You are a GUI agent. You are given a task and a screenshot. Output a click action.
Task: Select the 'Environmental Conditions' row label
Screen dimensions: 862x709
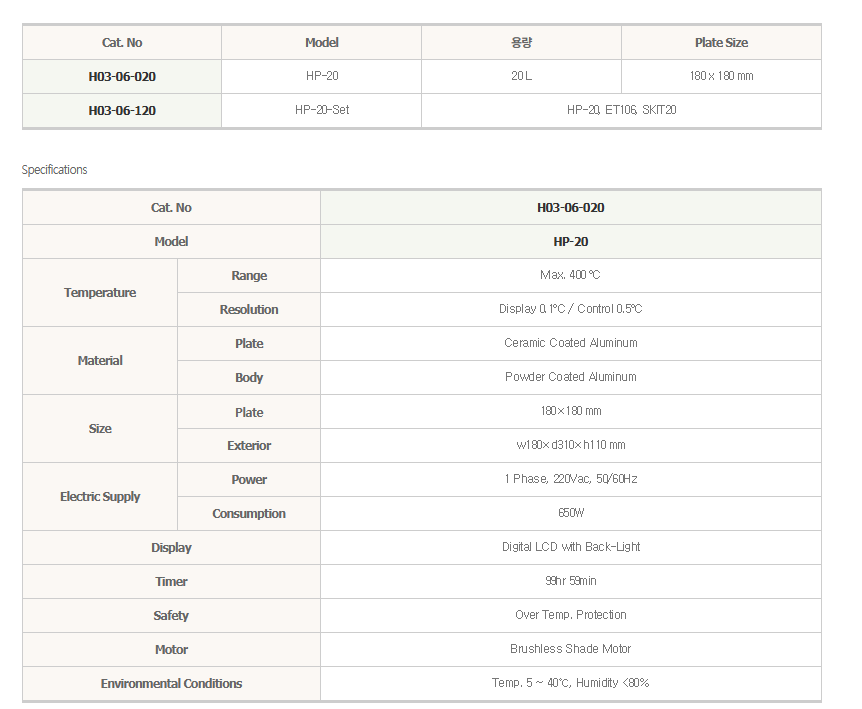pos(172,684)
